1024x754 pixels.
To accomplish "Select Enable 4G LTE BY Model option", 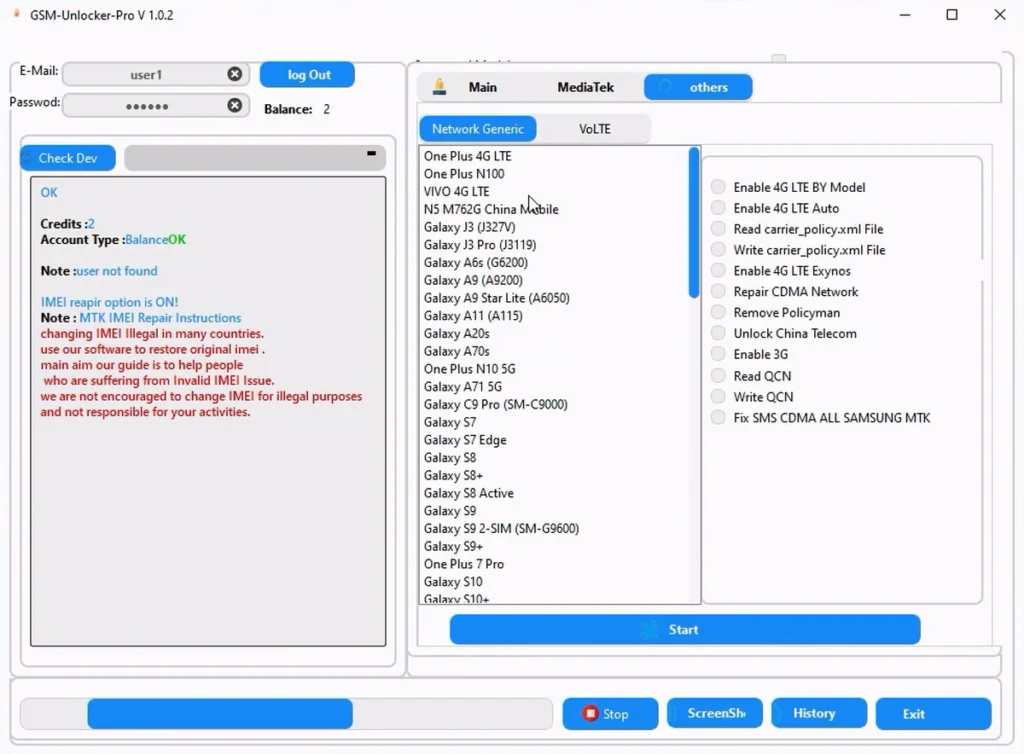I will pyautogui.click(x=718, y=187).
